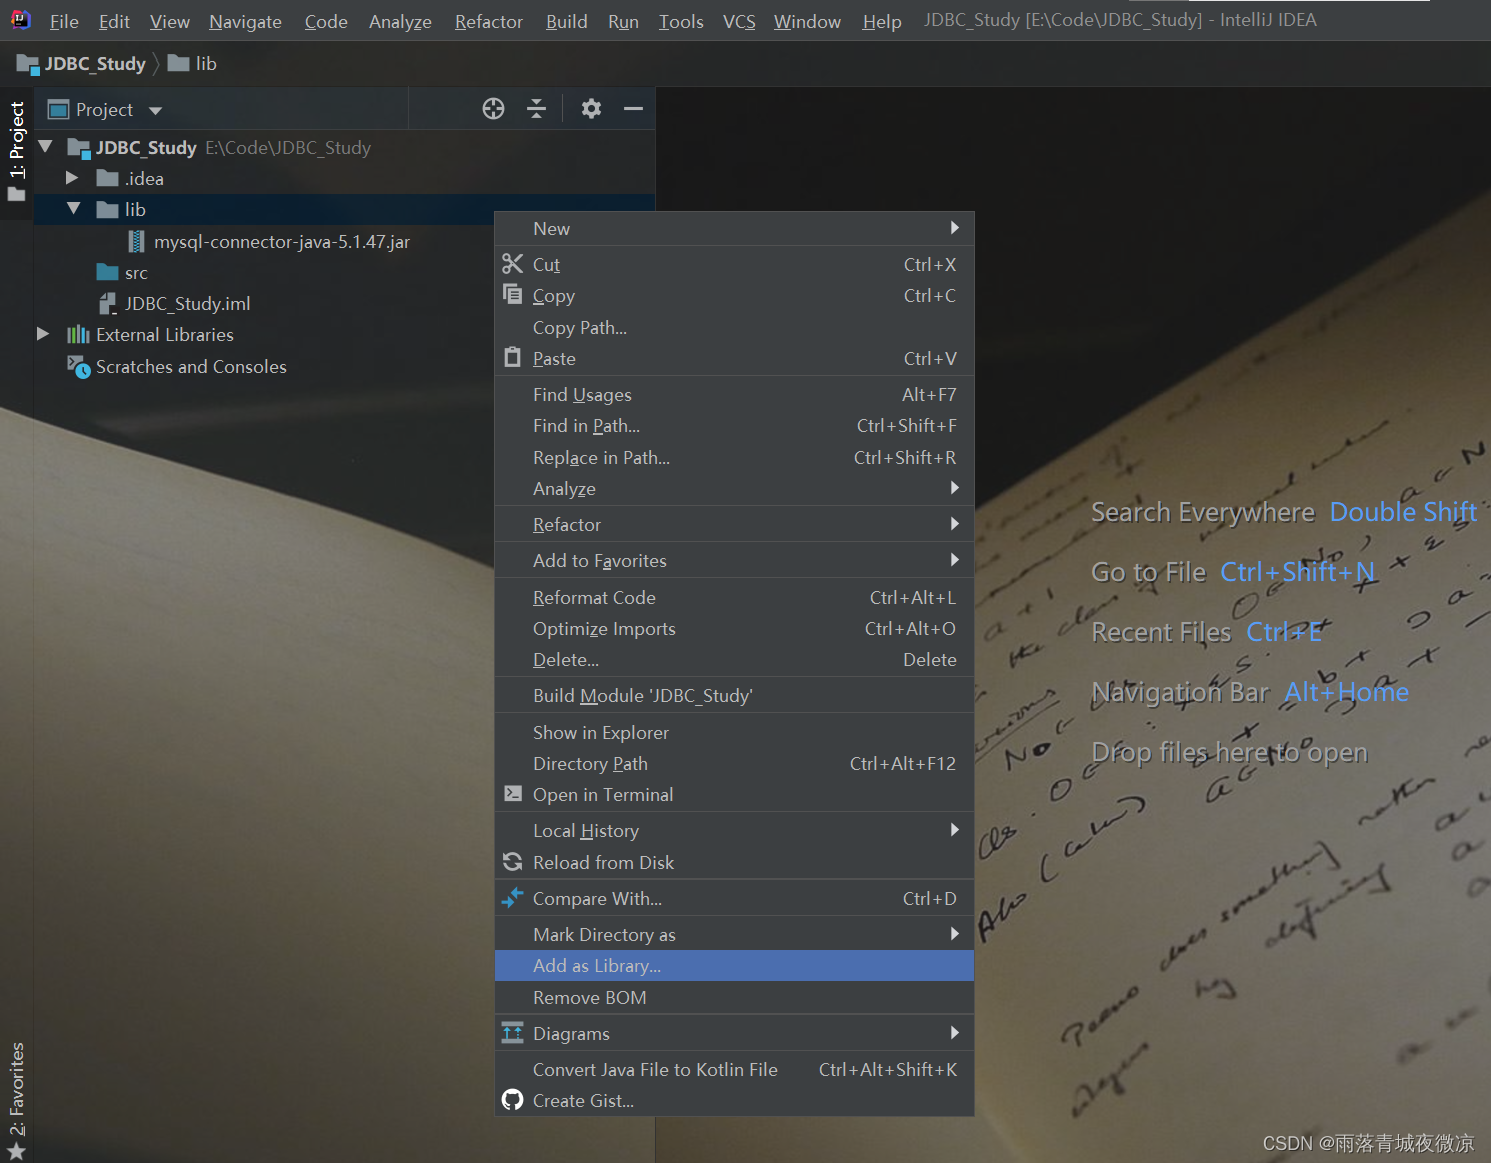
Task: Choose Find Usages in context menu
Action: (x=734, y=394)
